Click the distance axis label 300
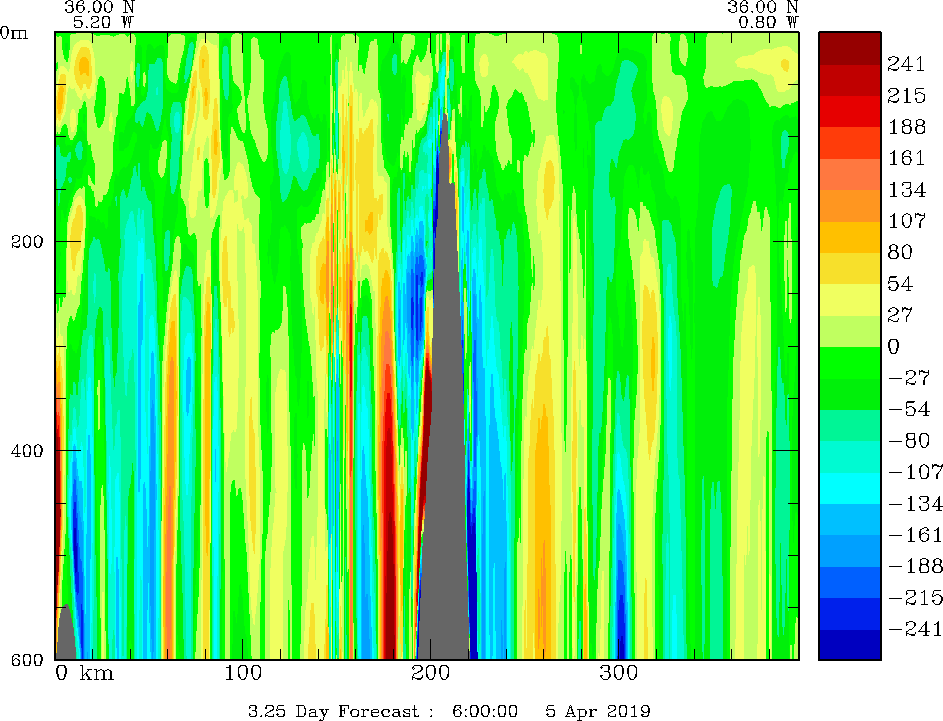Screen dimensions: 943x721 (618, 672)
